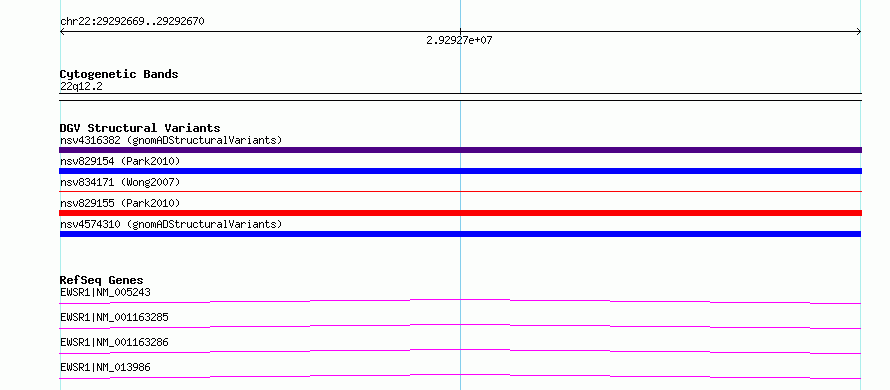Click the EWSR1|NM_013986 transcript label

[105, 367]
